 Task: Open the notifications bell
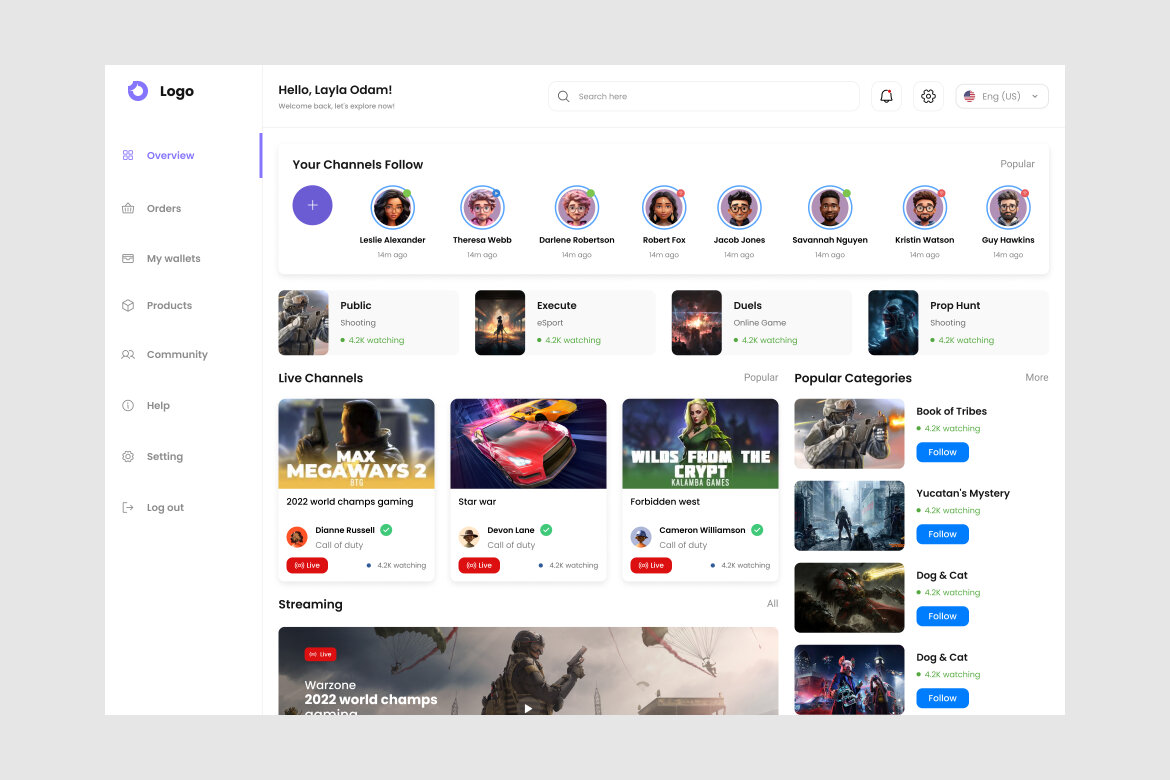coord(886,96)
